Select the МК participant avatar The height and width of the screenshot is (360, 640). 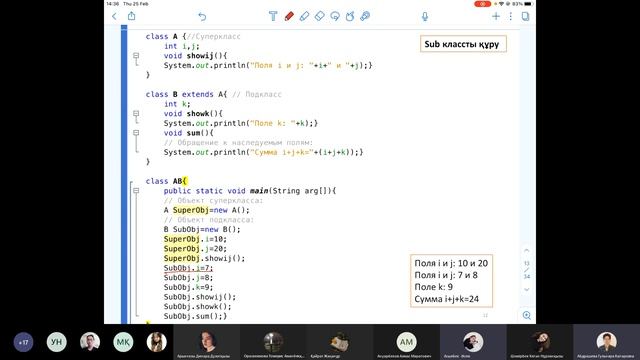click(x=123, y=342)
